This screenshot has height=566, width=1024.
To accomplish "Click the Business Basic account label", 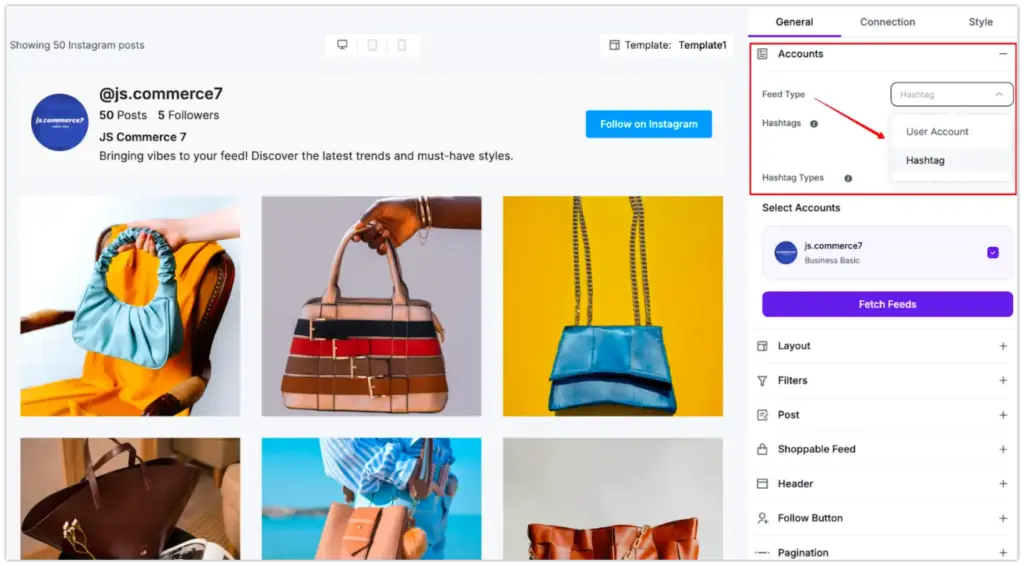I will (832, 260).
